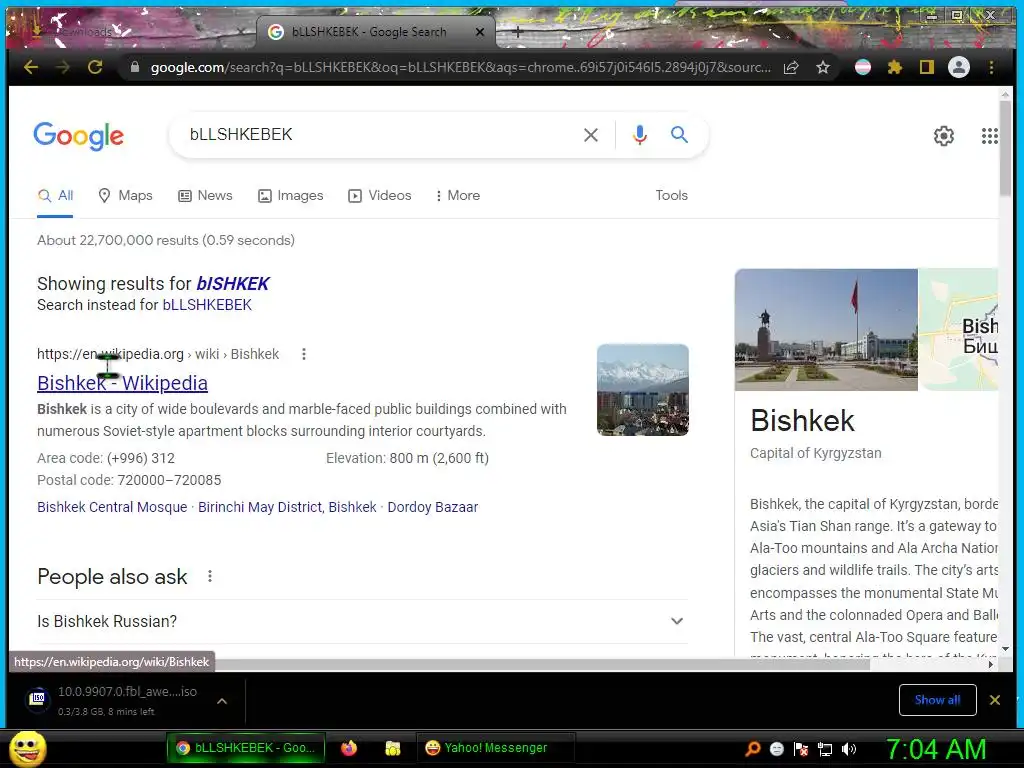Open the Google apps grid
The image size is (1024, 768).
(x=989, y=136)
